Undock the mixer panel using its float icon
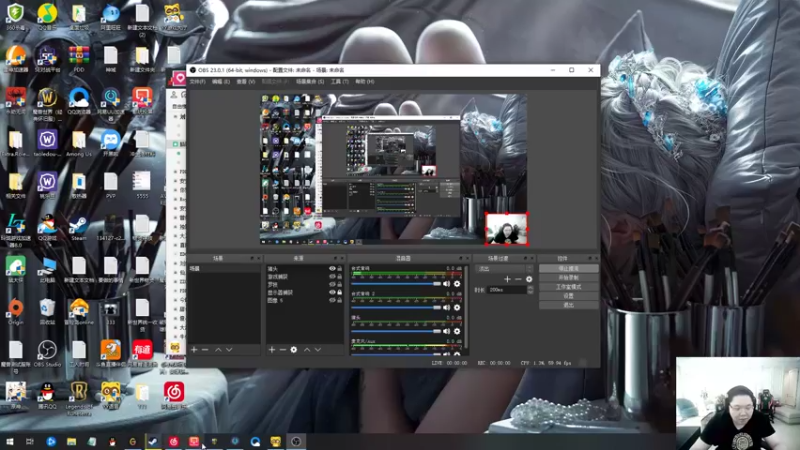This screenshot has width=800, height=450. 461,259
